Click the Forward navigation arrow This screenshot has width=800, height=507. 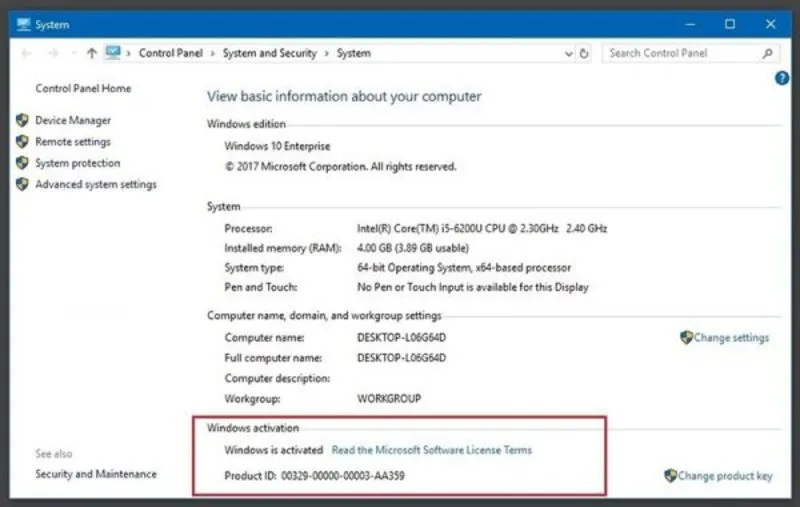(53, 53)
